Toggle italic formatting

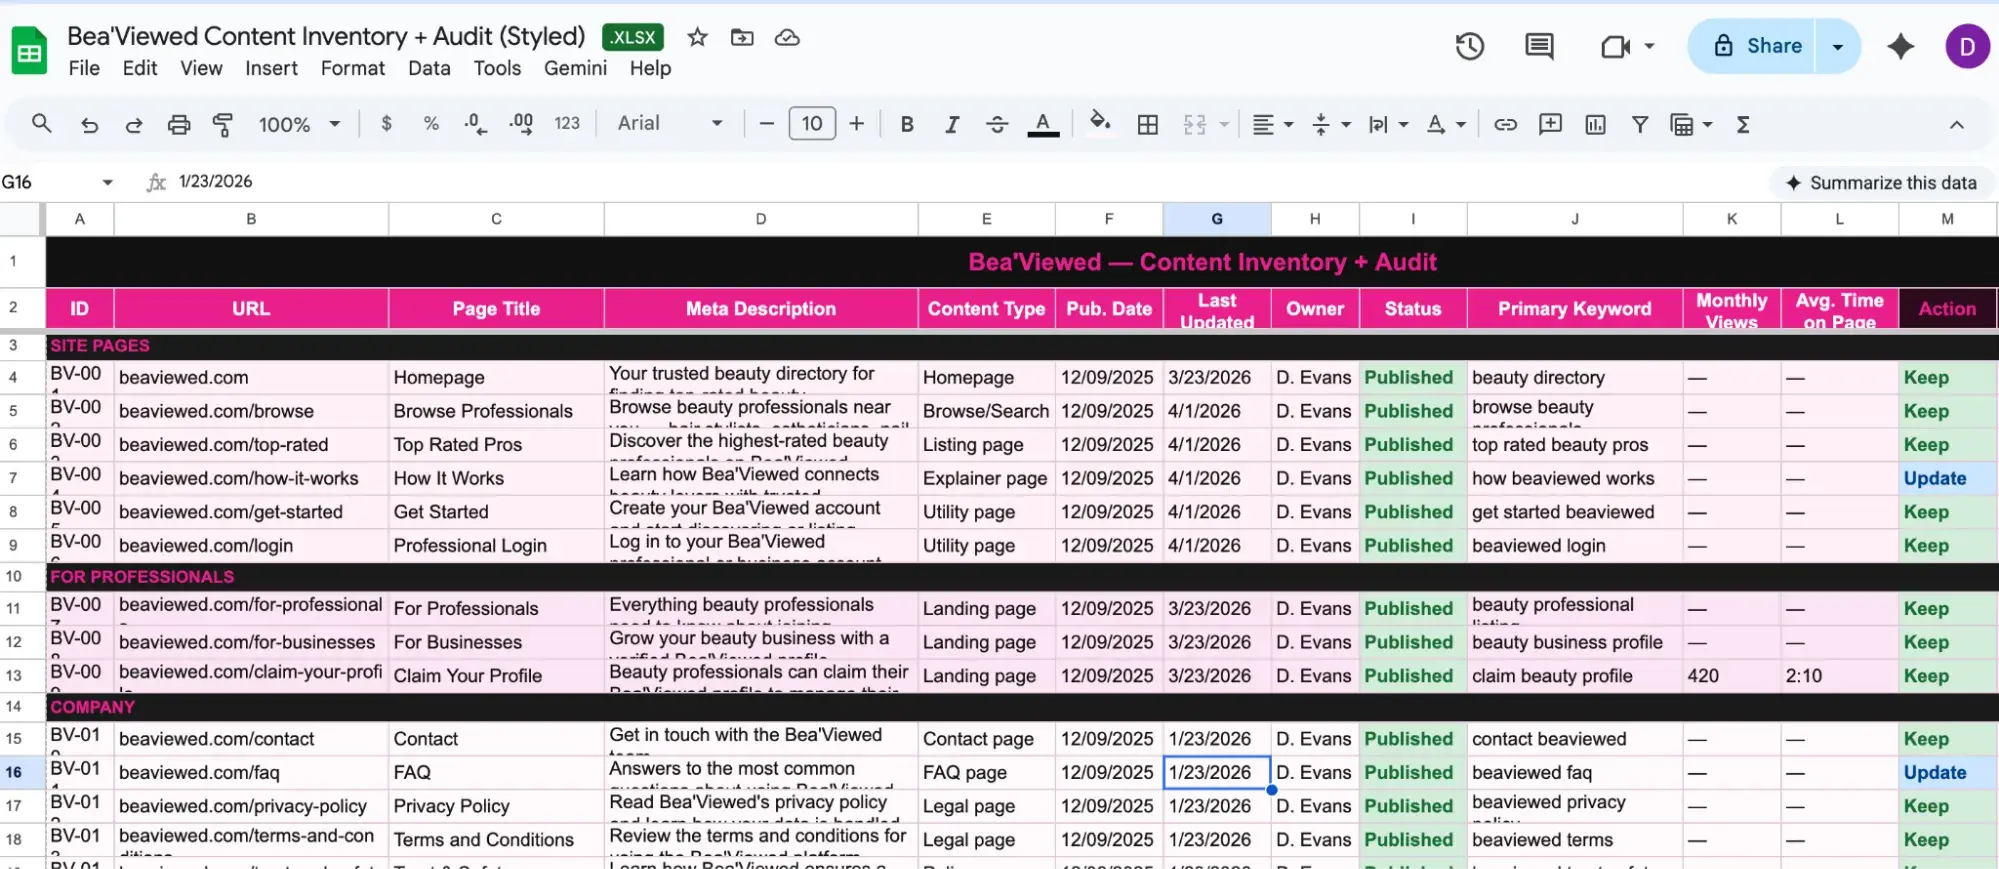952,125
